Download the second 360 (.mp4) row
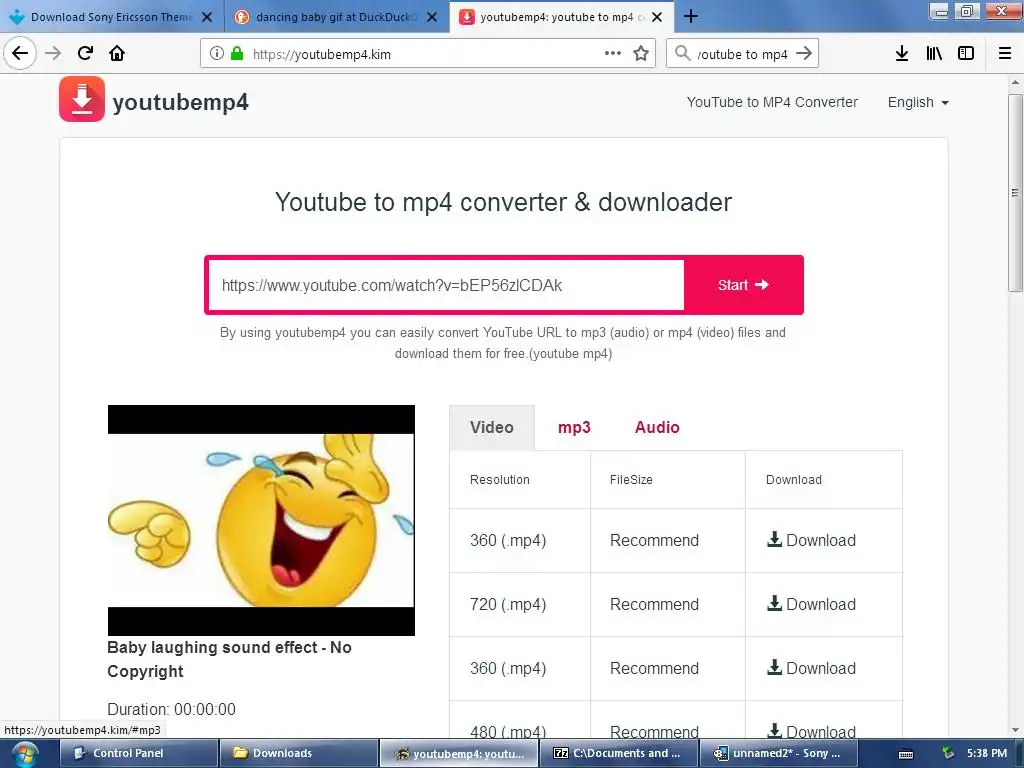1024x768 pixels. tap(811, 668)
